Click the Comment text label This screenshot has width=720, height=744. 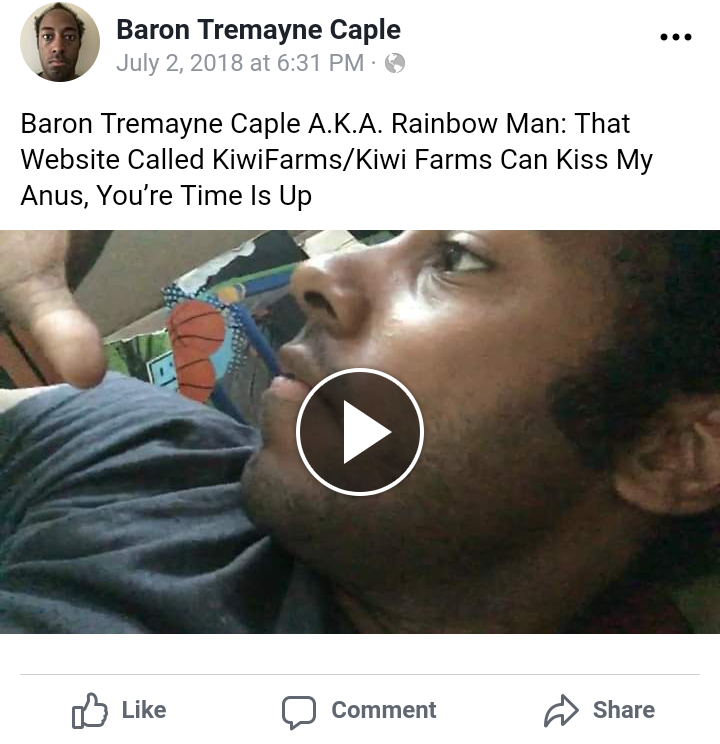click(383, 710)
